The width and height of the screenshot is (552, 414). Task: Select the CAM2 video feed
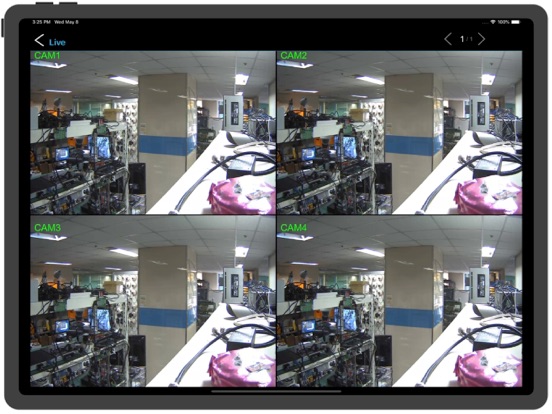[x=400, y=133]
